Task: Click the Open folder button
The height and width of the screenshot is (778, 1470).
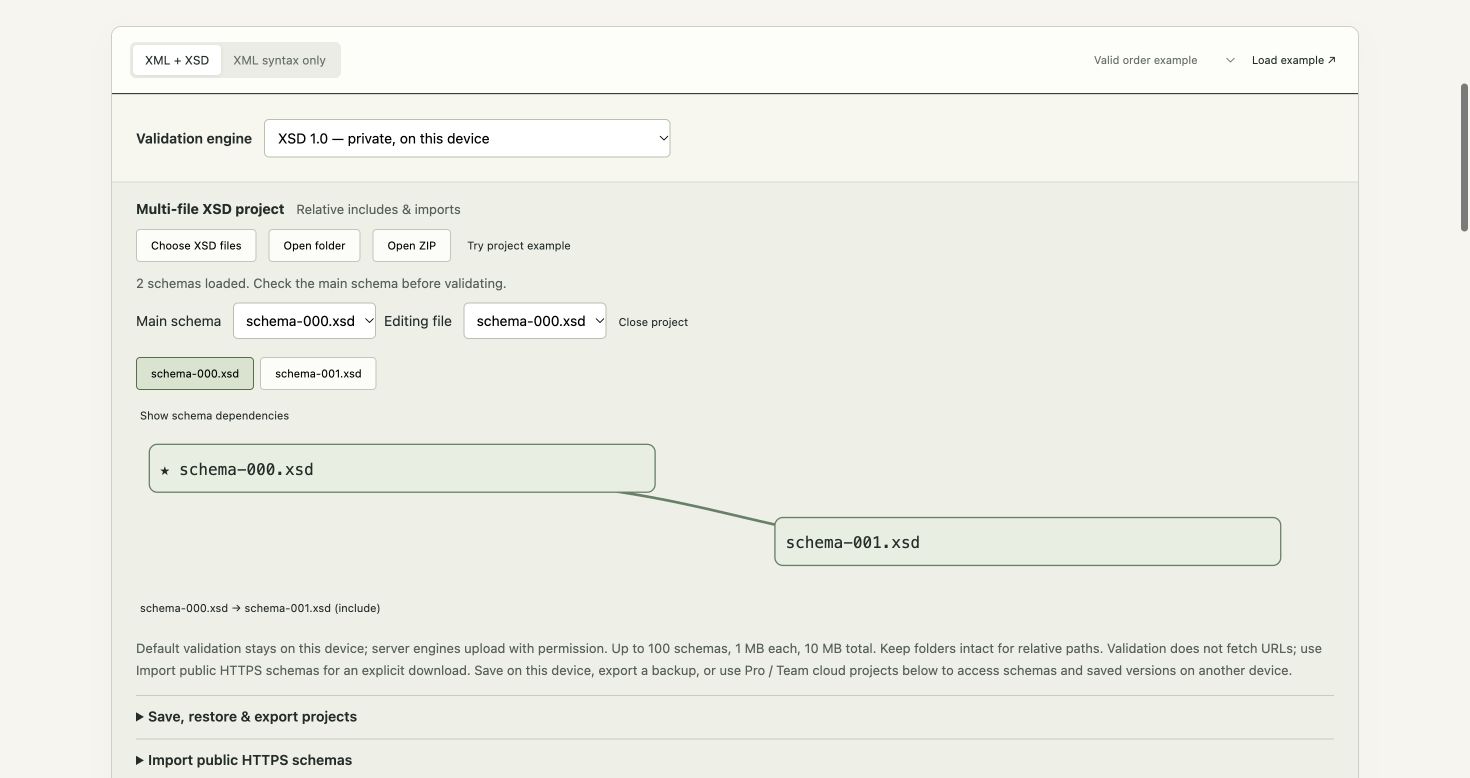Action: (x=314, y=245)
